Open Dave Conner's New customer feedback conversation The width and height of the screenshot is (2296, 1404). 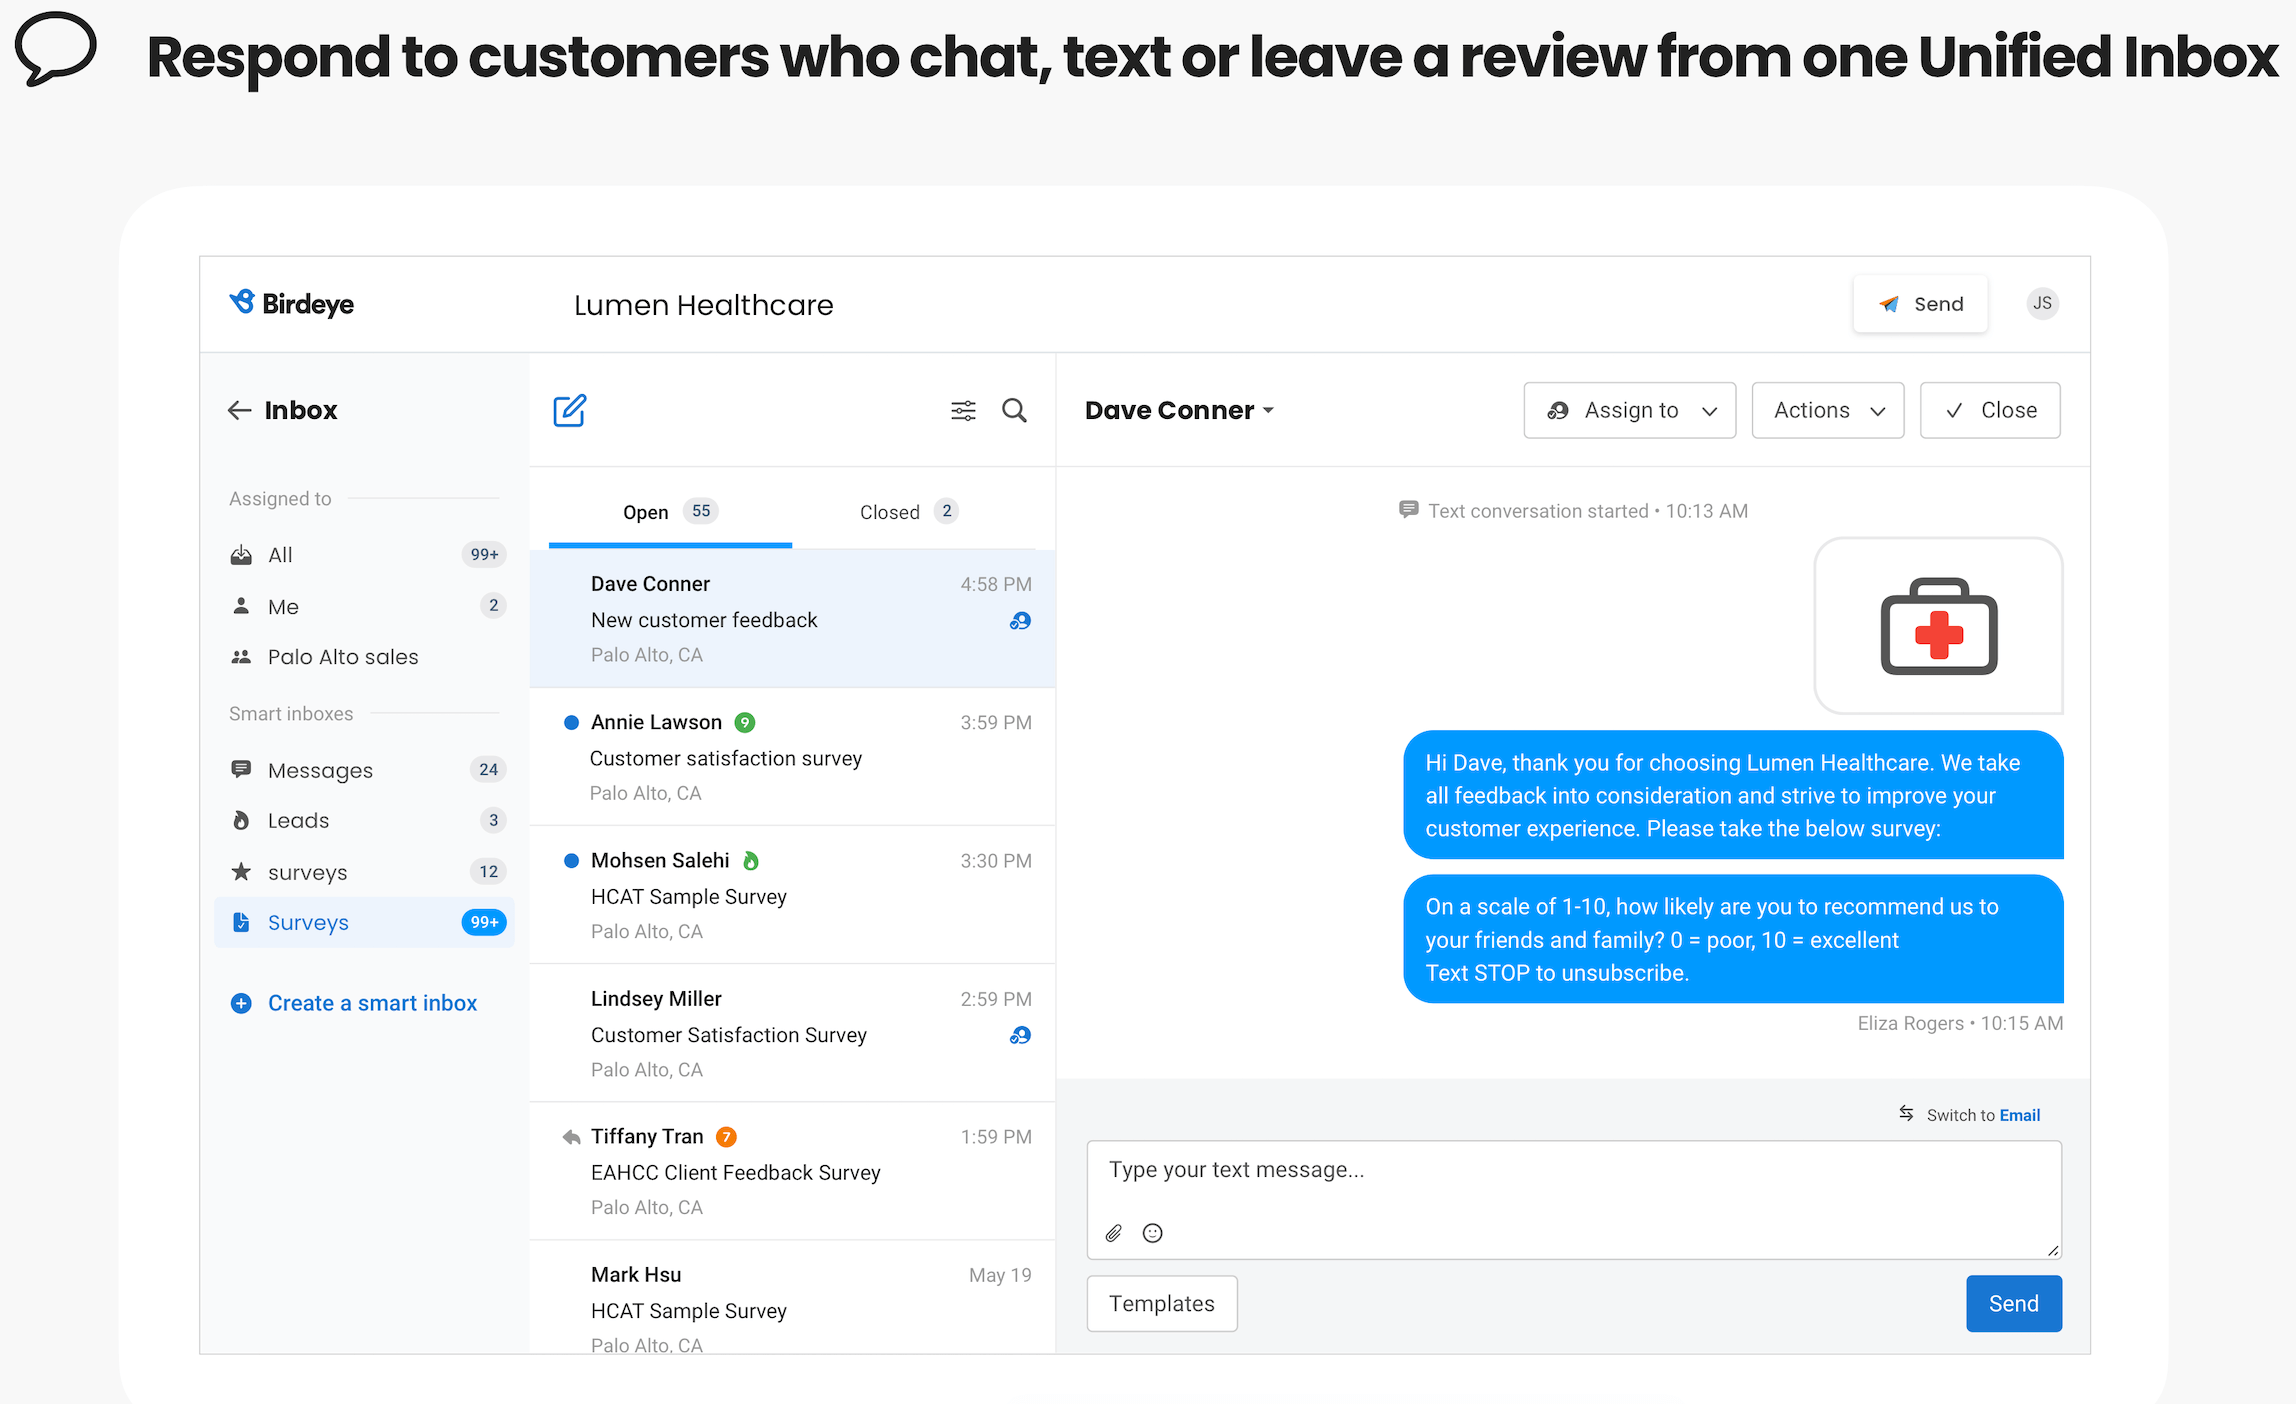(793, 619)
